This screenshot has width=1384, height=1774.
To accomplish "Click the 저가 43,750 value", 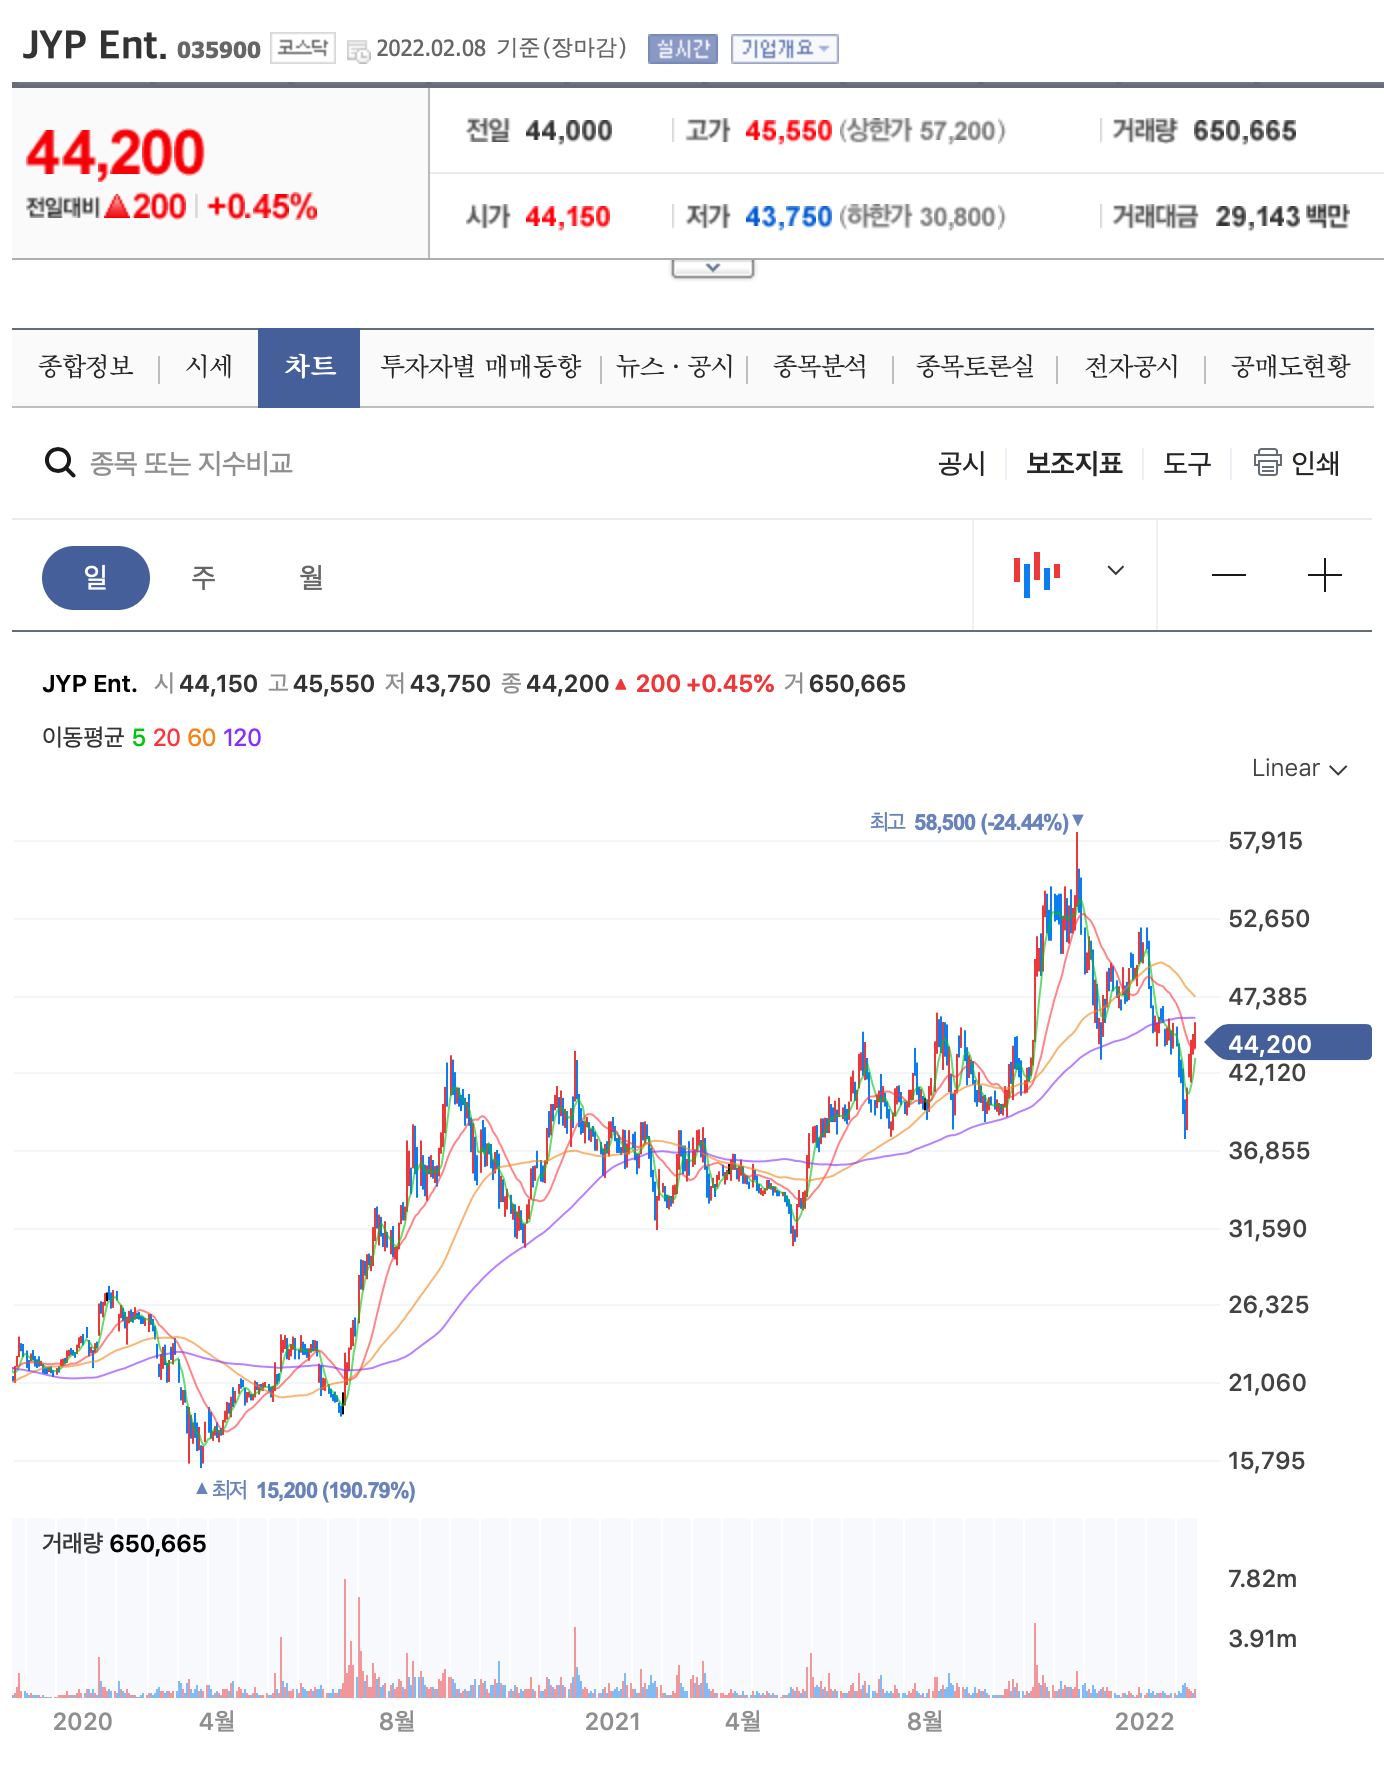I will tap(788, 217).
